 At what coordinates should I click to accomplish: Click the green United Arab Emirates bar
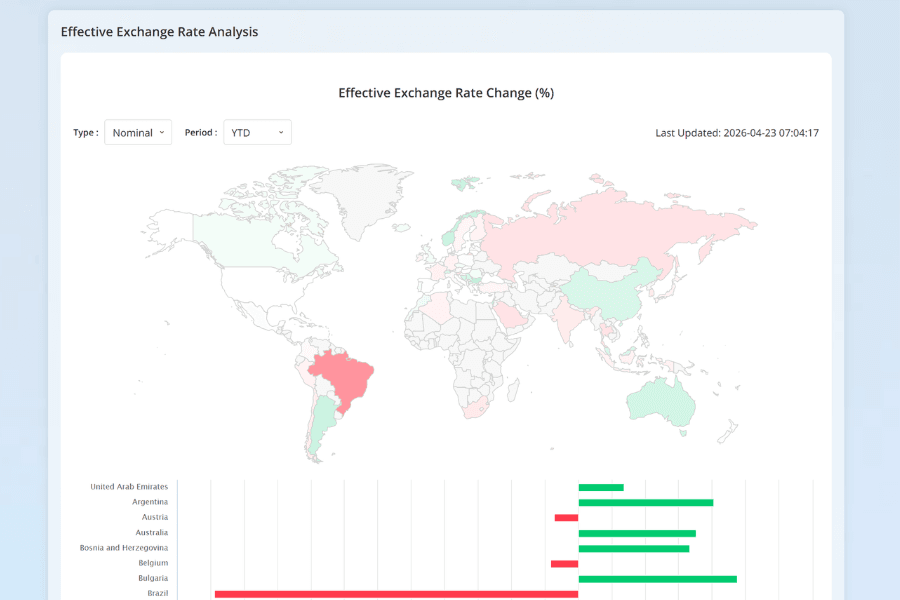click(x=601, y=487)
